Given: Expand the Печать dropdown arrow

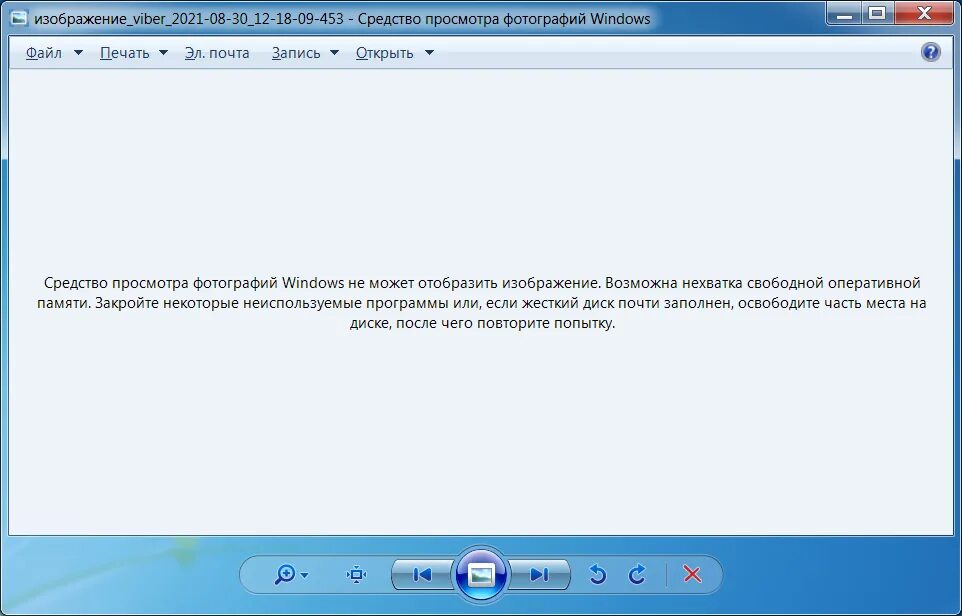Looking at the screenshot, I should [x=163, y=53].
